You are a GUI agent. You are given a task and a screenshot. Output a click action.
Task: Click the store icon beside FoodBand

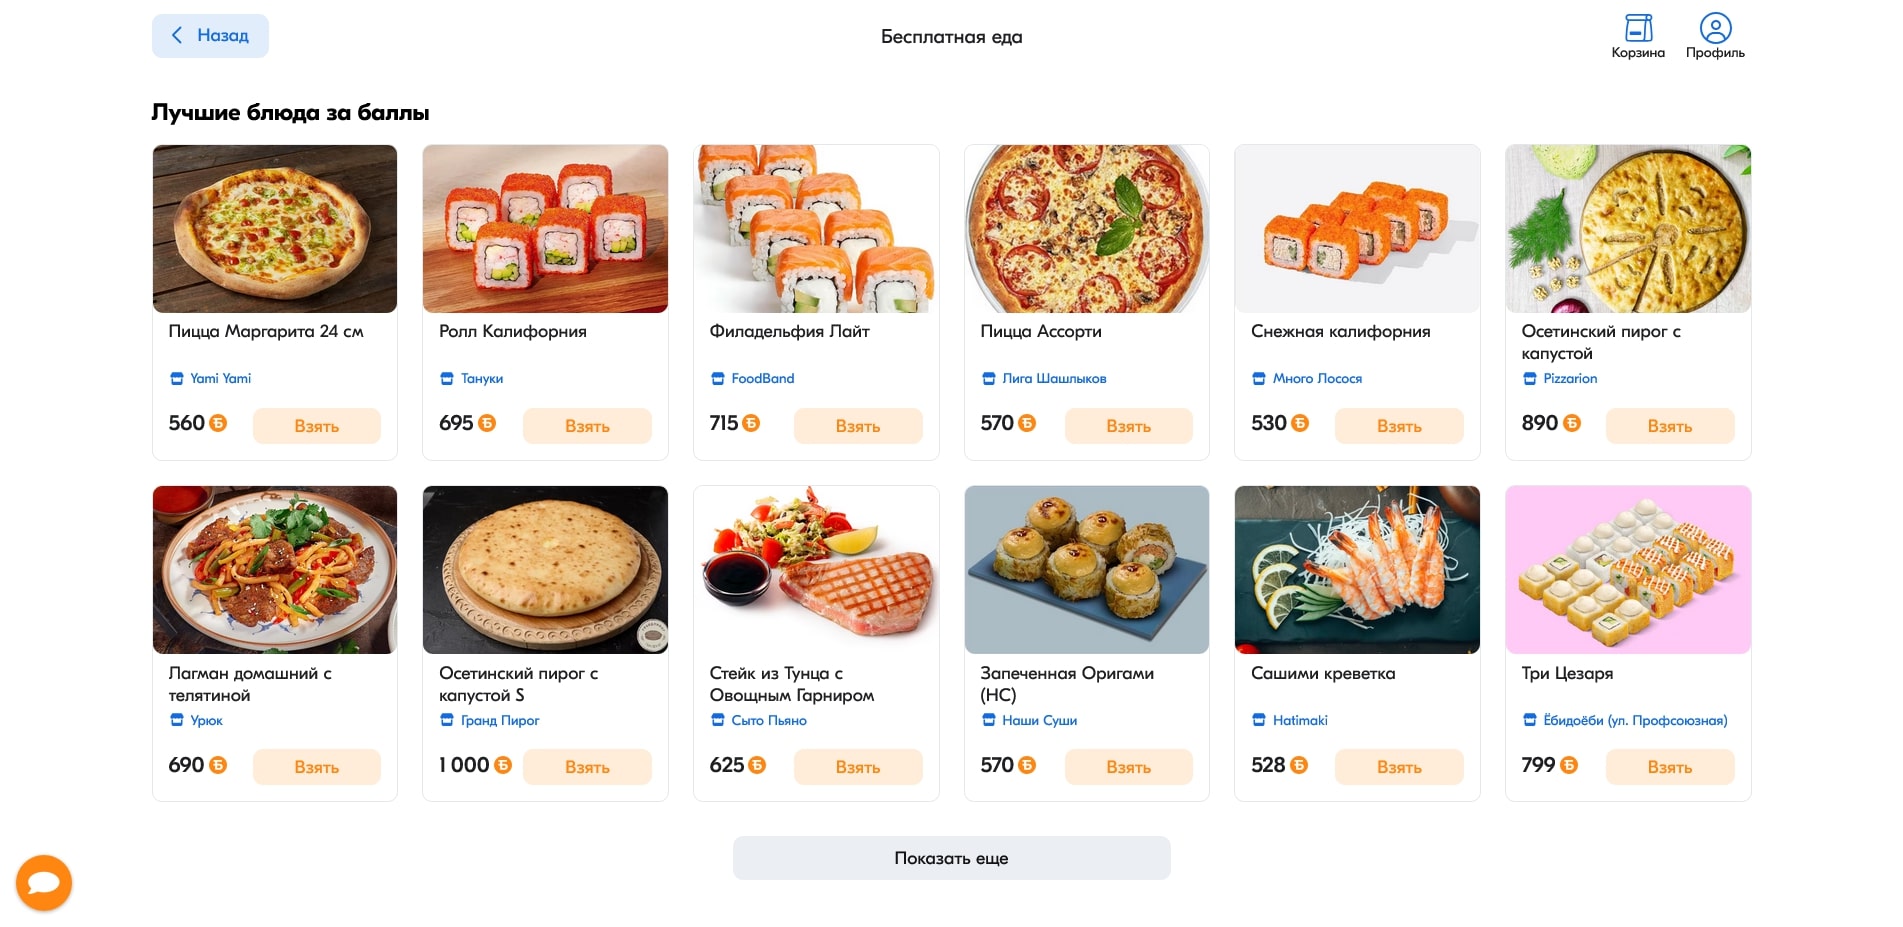[718, 379]
